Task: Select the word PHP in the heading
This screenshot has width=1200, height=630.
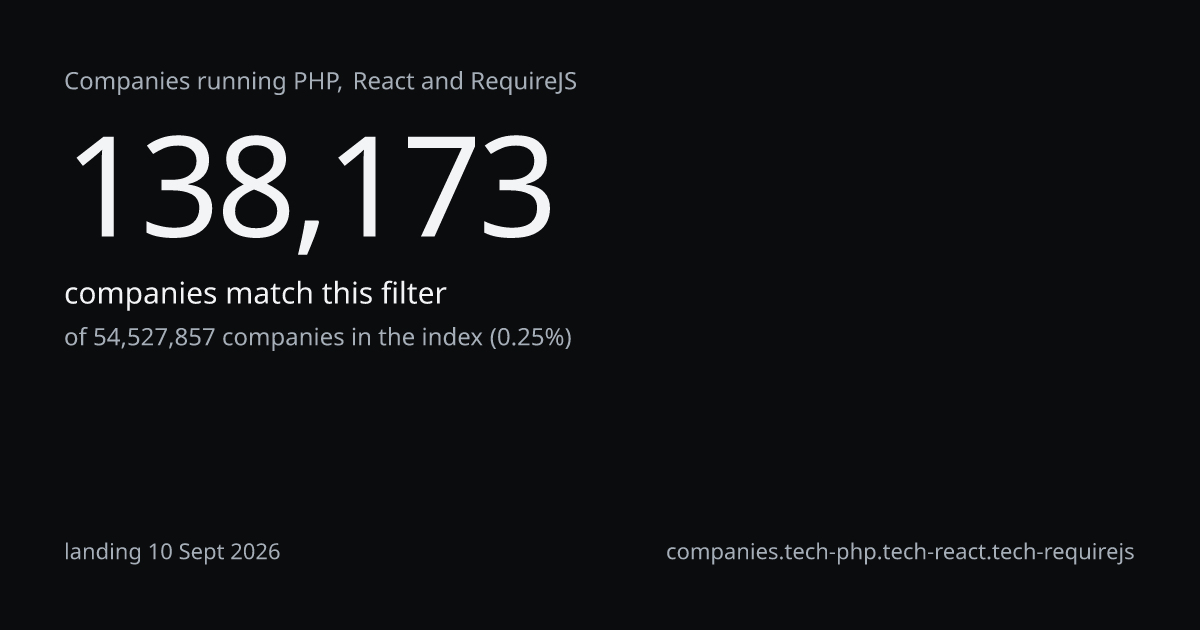Action: [318, 82]
